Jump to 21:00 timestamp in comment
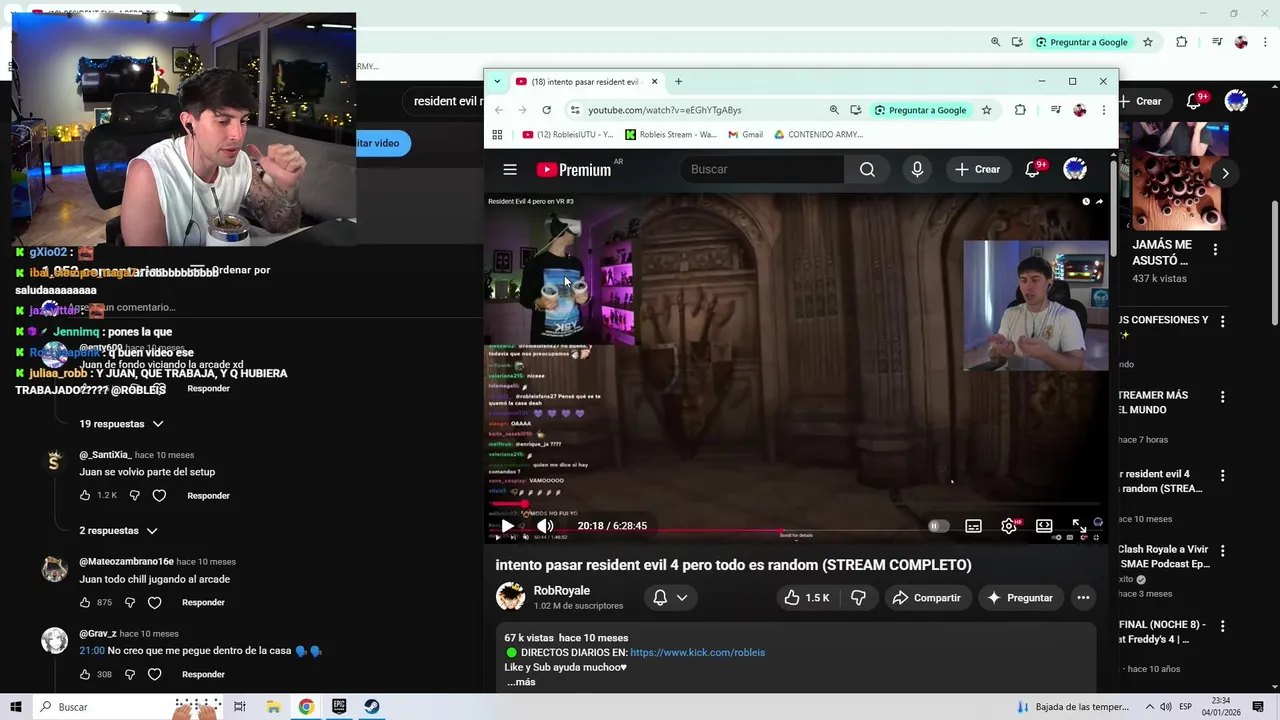The image size is (1280, 720). point(91,651)
